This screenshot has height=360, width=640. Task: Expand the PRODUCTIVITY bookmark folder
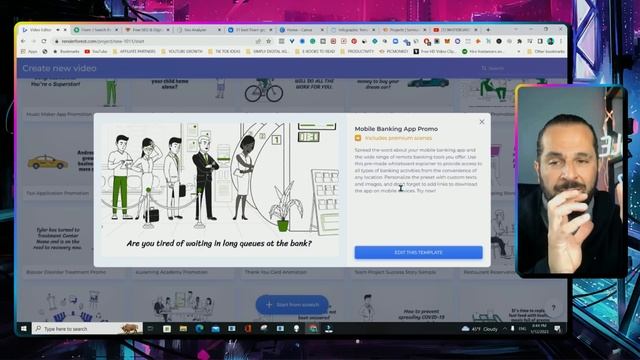pos(357,51)
